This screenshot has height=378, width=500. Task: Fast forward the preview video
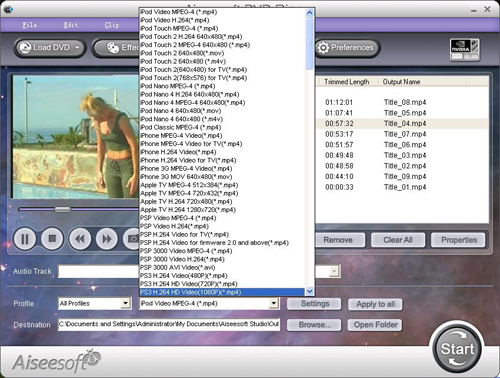pos(107,239)
